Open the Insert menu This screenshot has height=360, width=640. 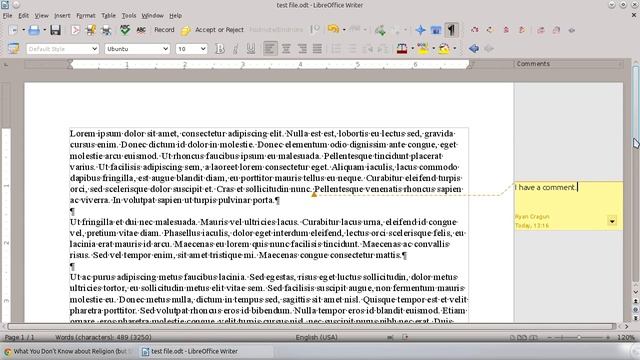pos(62,16)
